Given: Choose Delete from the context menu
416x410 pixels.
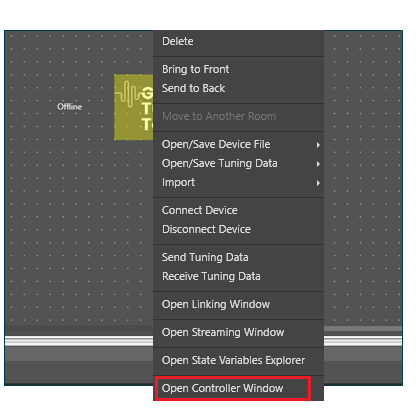Looking at the screenshot, I should [238, 41].
